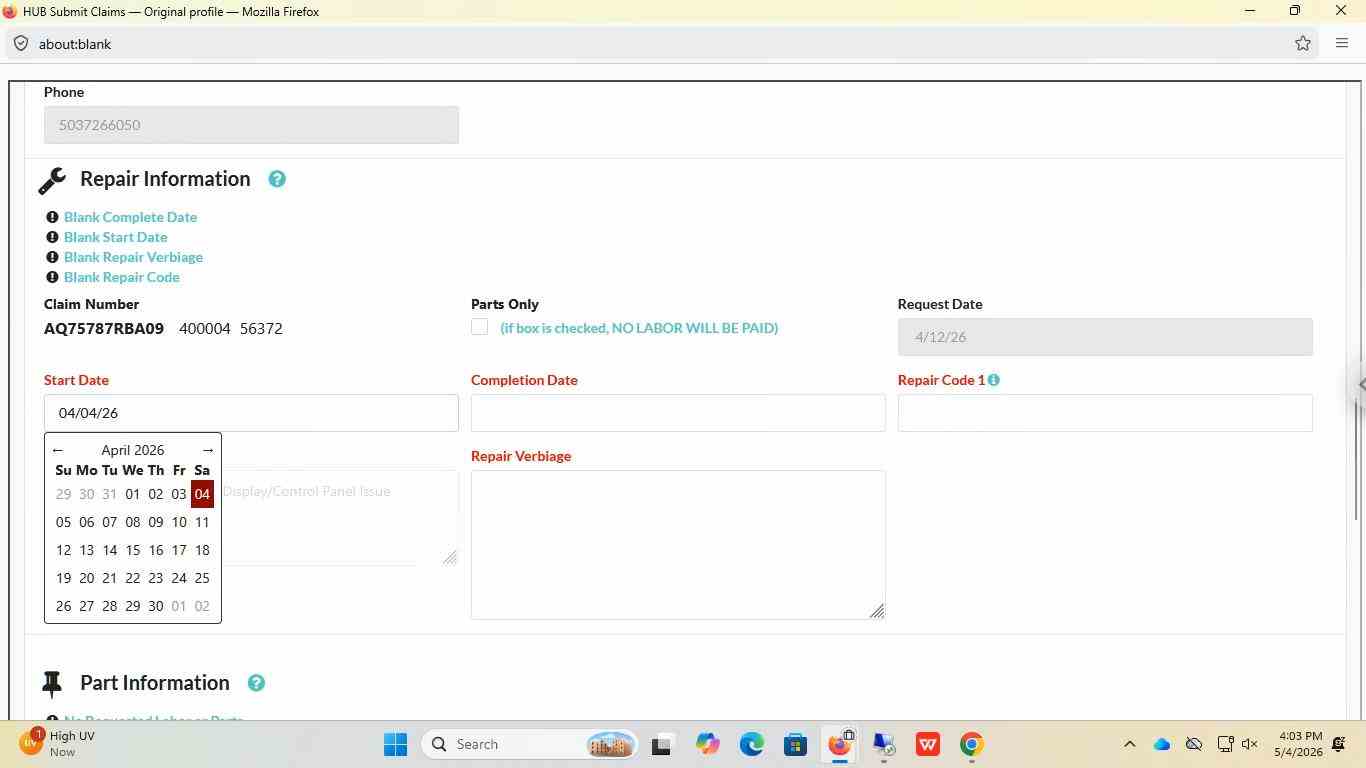Click the Repair Code 1 info icon

point(993,380)
